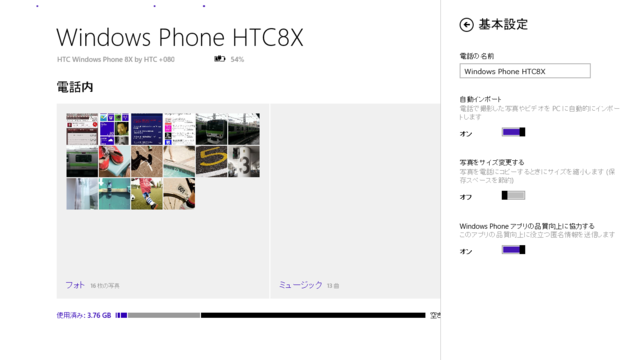Open the bicycle wheel photo thumbnail
Screen dimensions: 640x360
tap(179, 194)
